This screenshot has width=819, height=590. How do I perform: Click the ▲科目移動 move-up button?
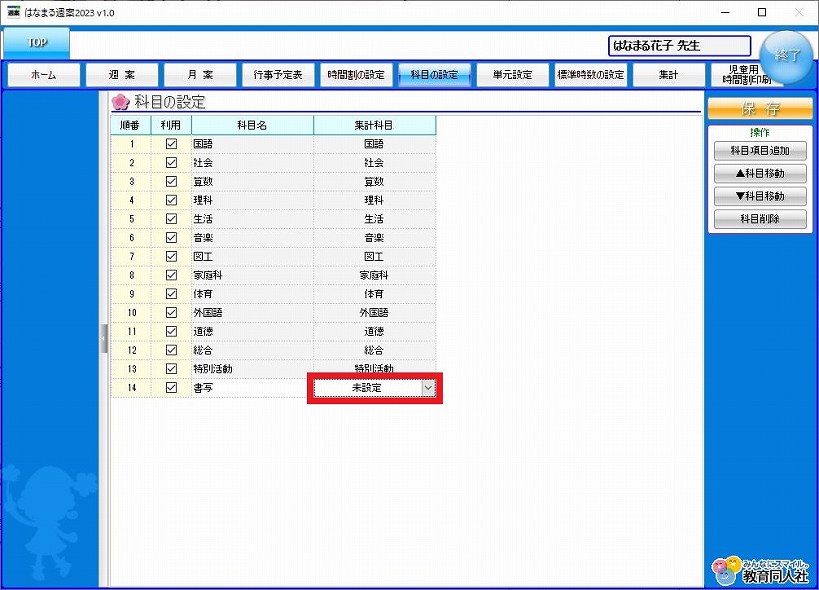[x=760, y=173]
